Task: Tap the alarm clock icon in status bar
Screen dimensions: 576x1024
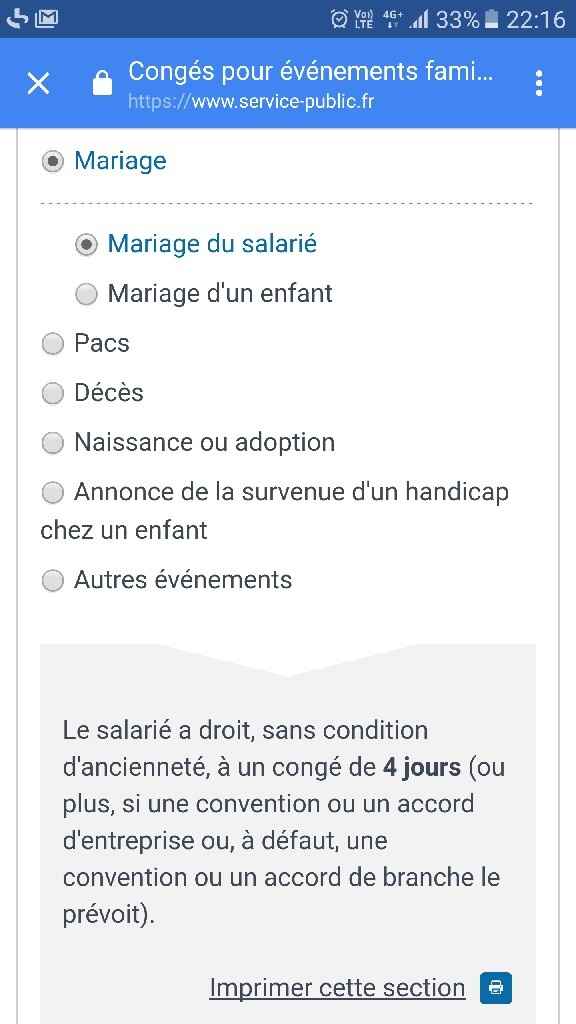Action: tap(340, 16)
